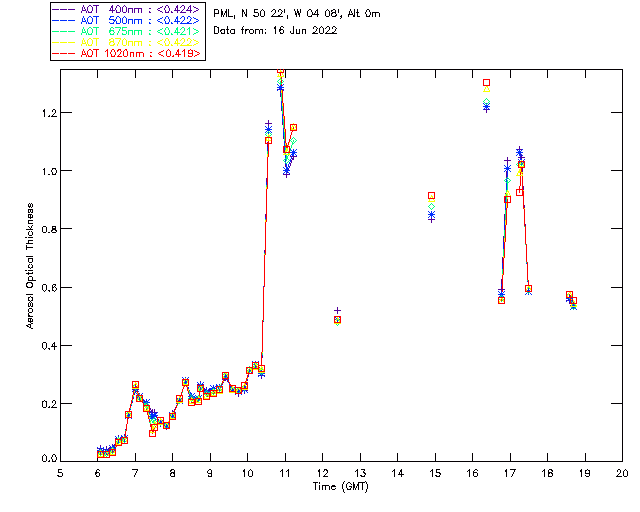The width and height of the screenshot is (640, 512).
Task: Click the 1020nm peak marker at 7 GMT
Action: coord(135,385)
